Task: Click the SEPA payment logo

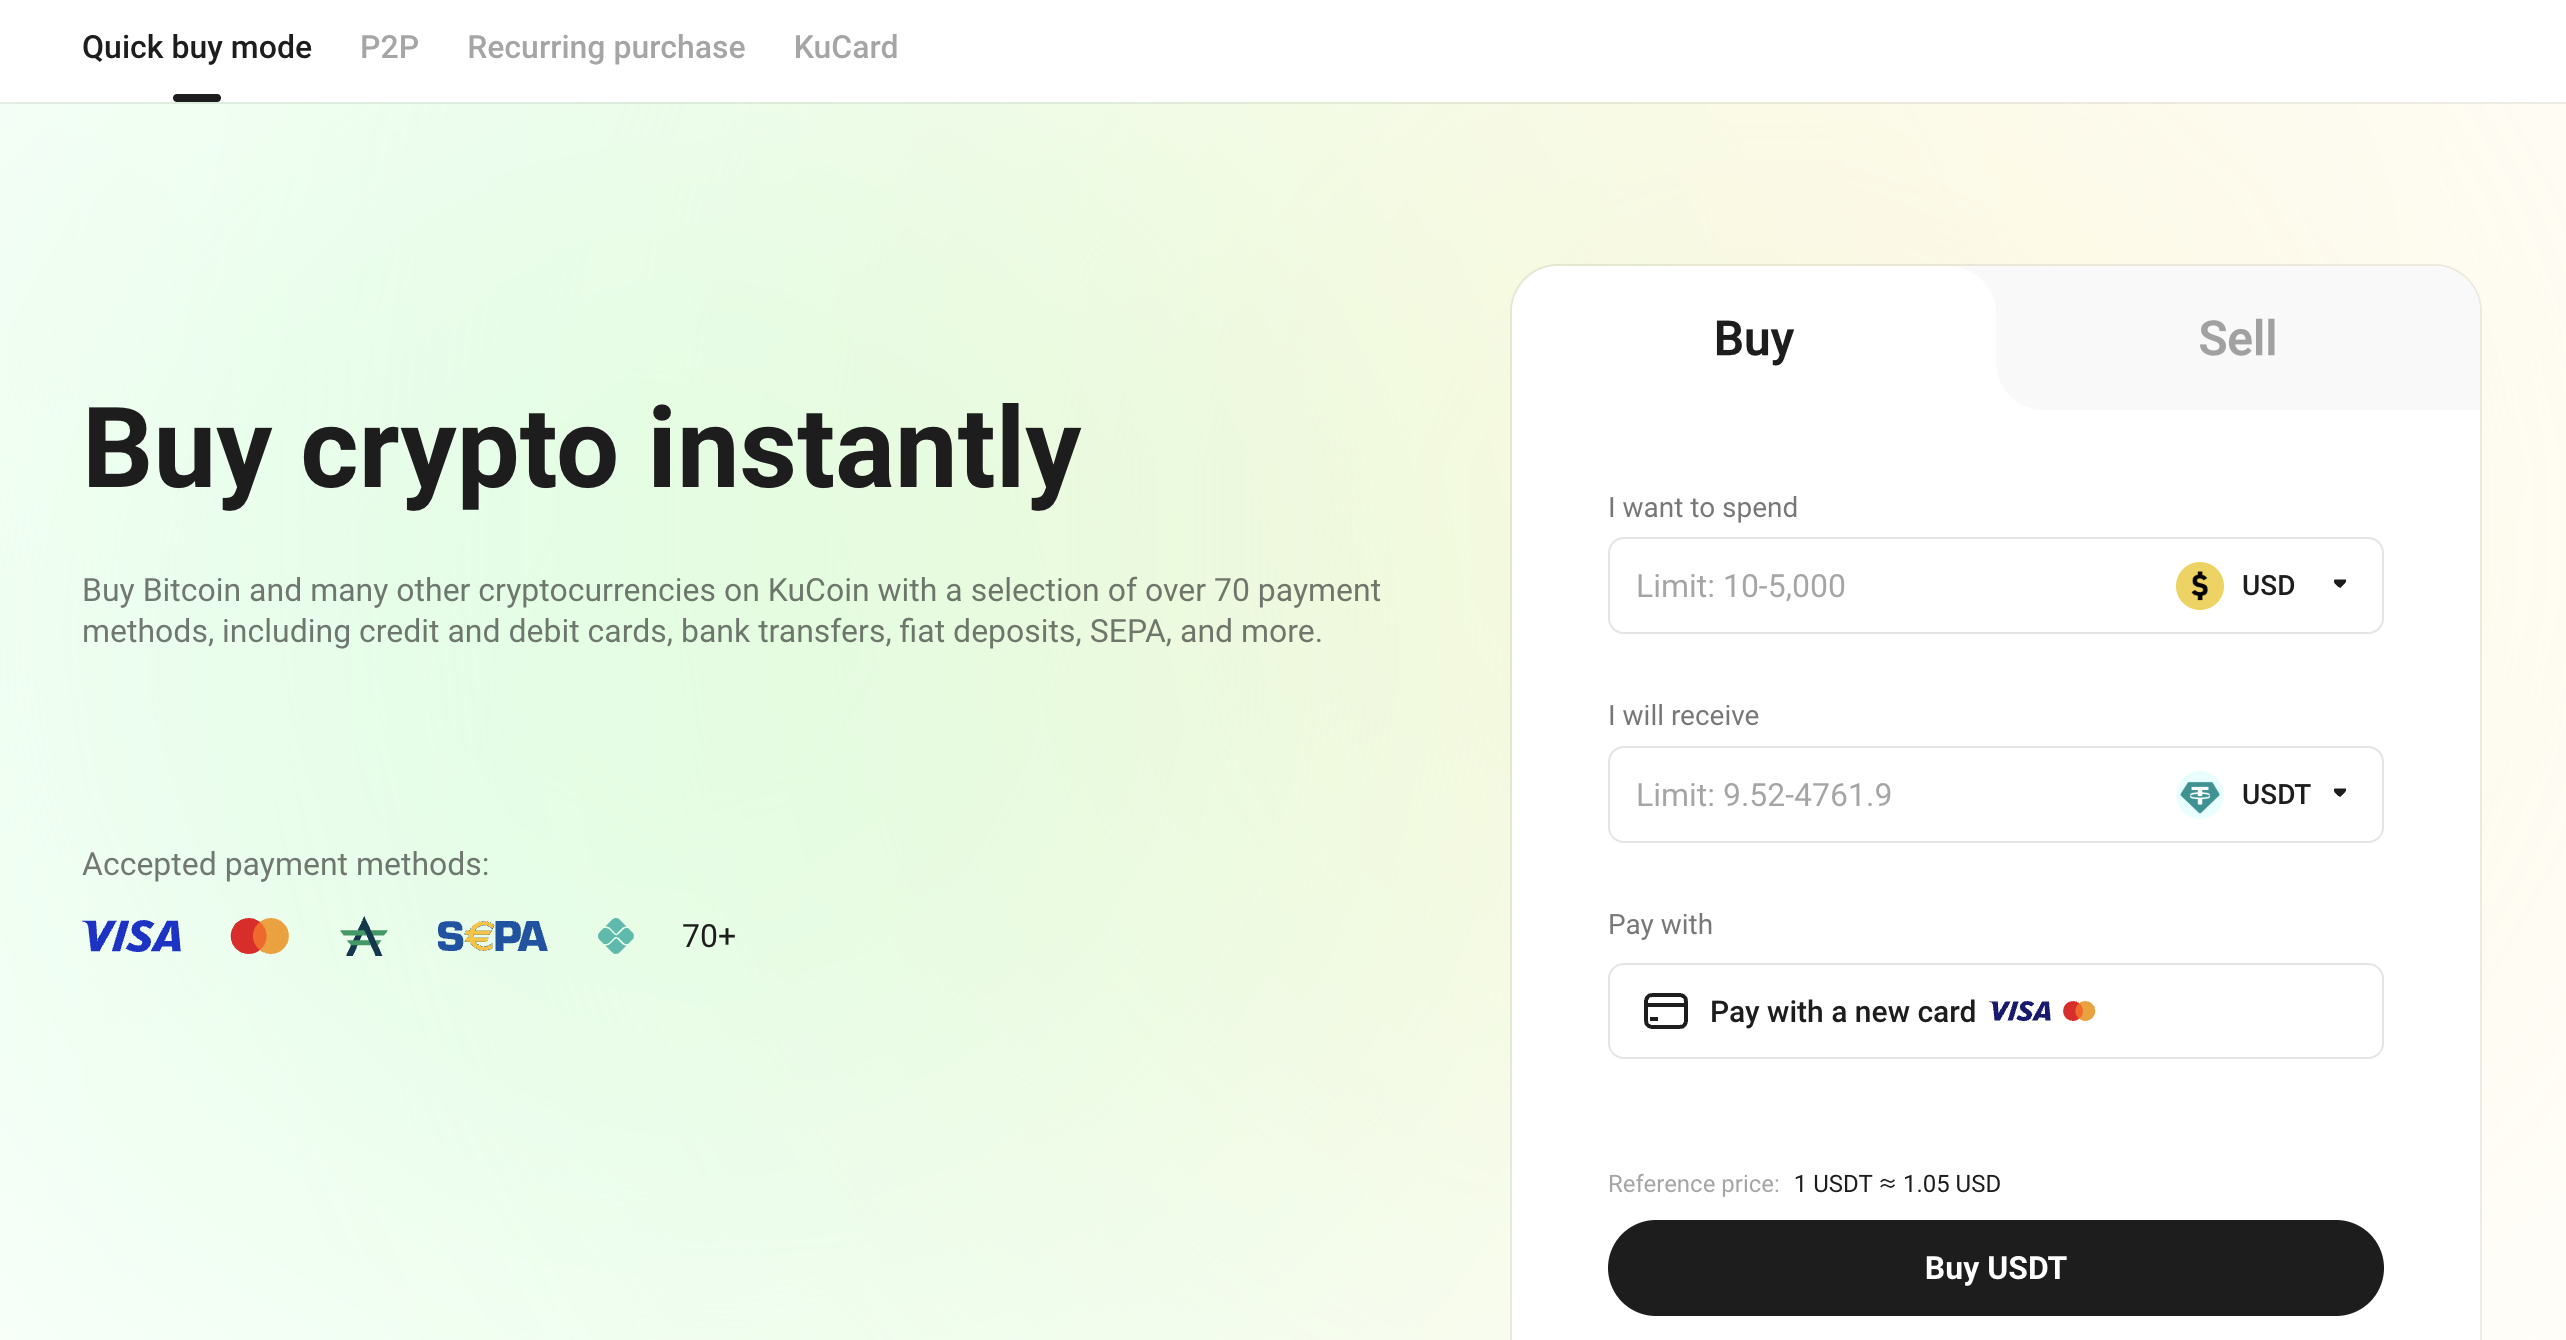Action: (492, 936)
